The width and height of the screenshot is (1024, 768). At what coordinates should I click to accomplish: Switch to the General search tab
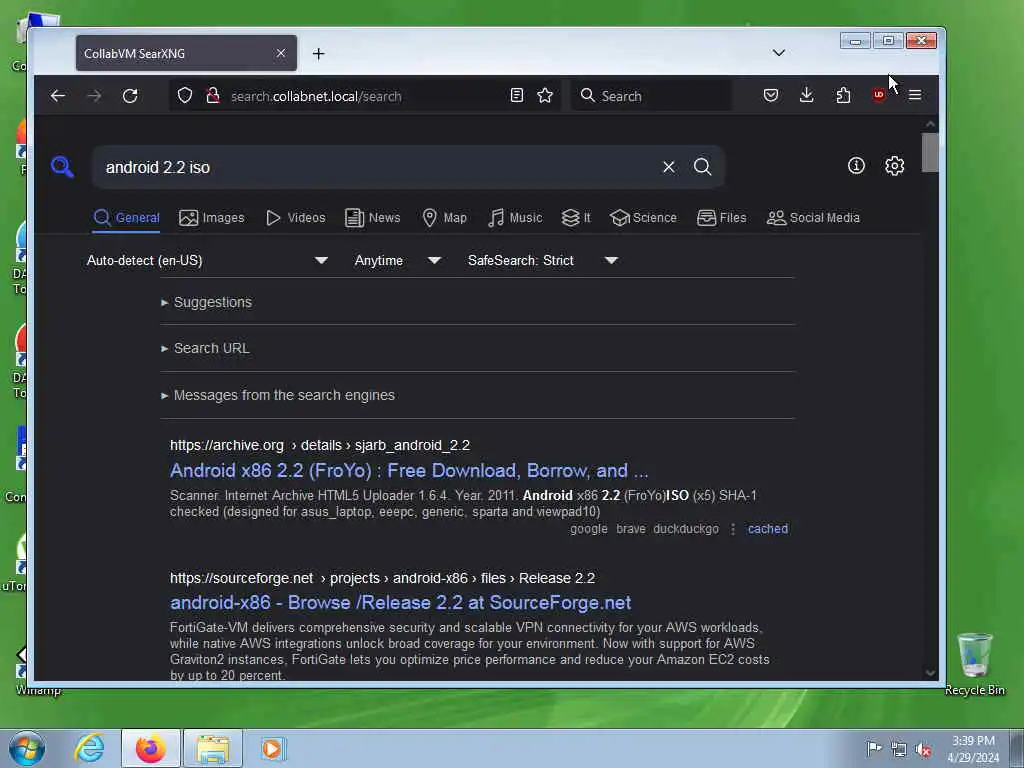[127, 218]
